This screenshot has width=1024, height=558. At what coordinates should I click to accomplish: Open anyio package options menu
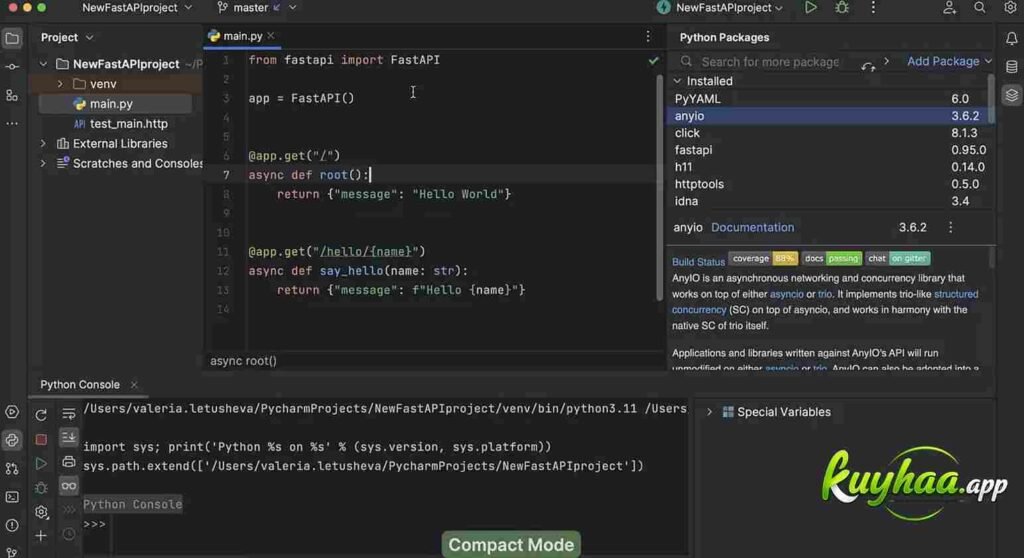point(950,227)
